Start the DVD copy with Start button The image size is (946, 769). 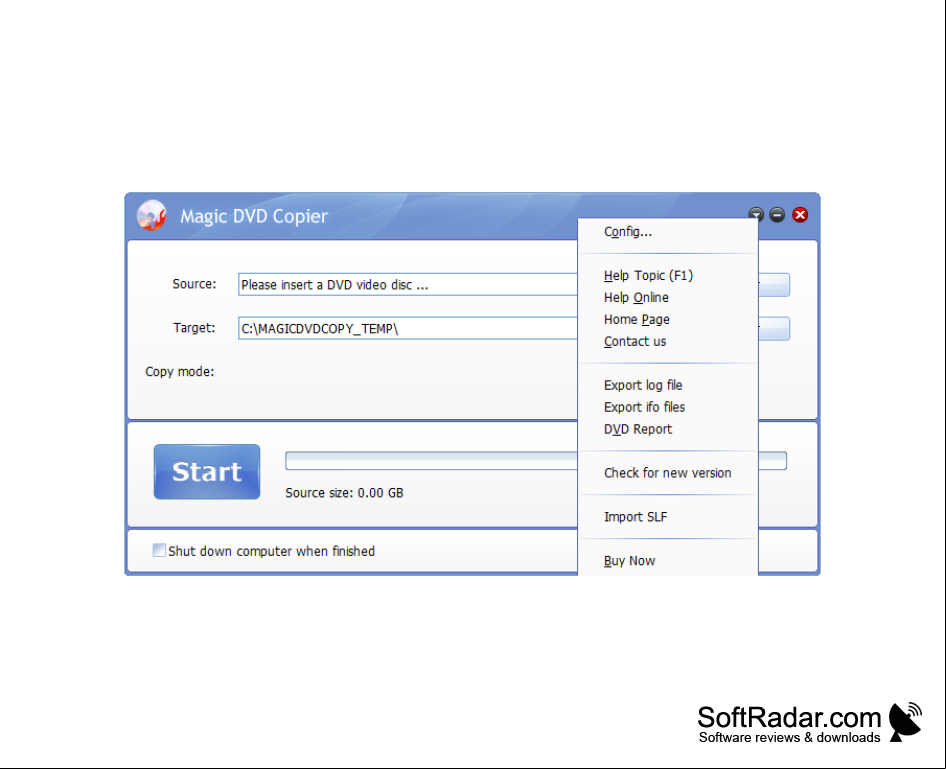(207, 472)
